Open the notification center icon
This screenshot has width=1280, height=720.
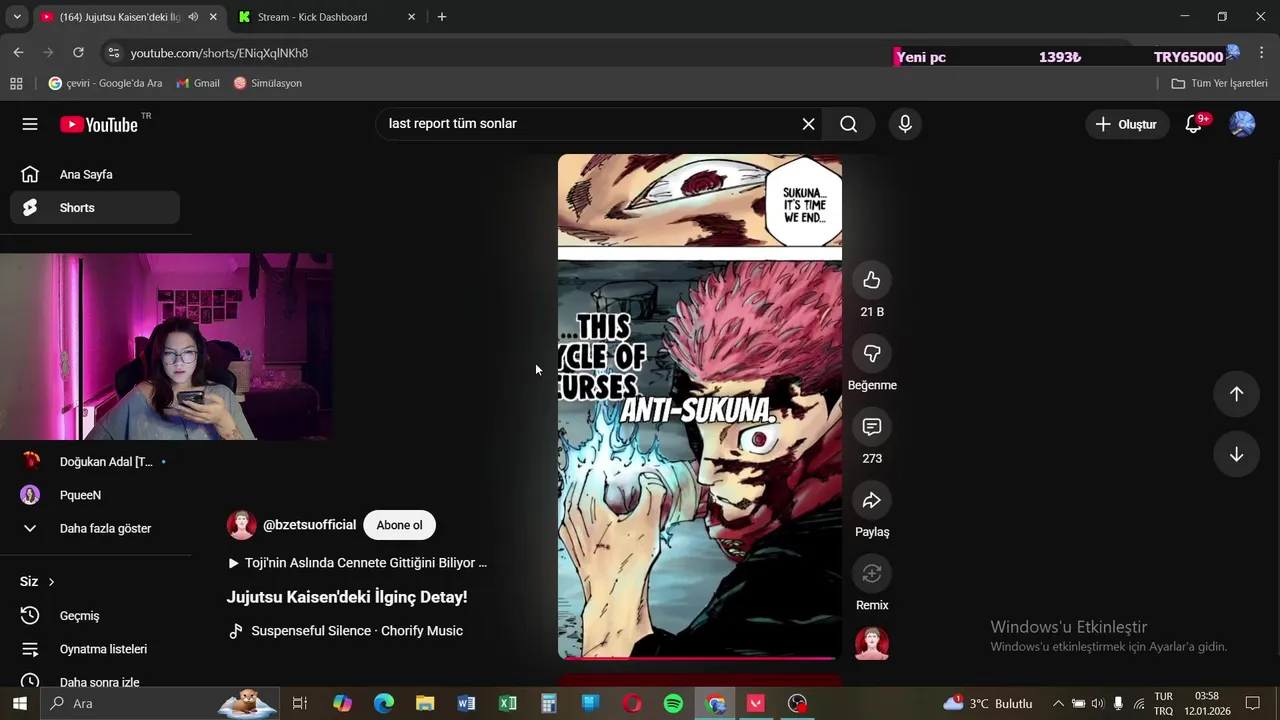pyautogui.click(x=1253, y=703)
